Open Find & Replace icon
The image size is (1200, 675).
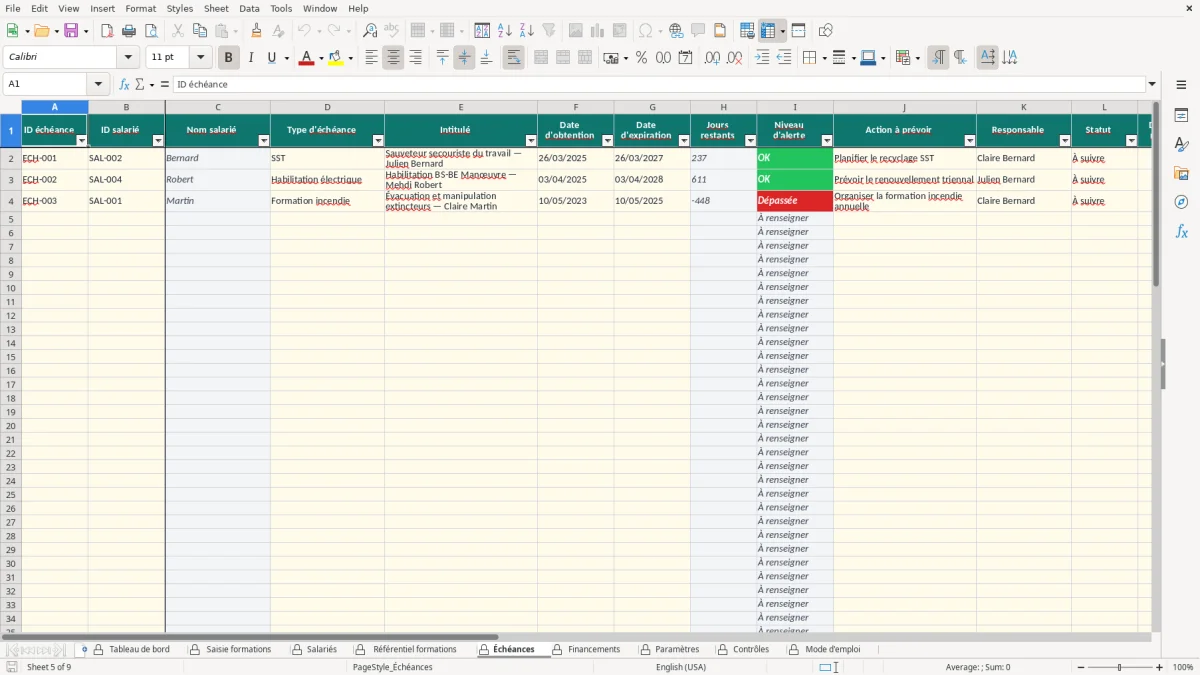coord(370,31)
